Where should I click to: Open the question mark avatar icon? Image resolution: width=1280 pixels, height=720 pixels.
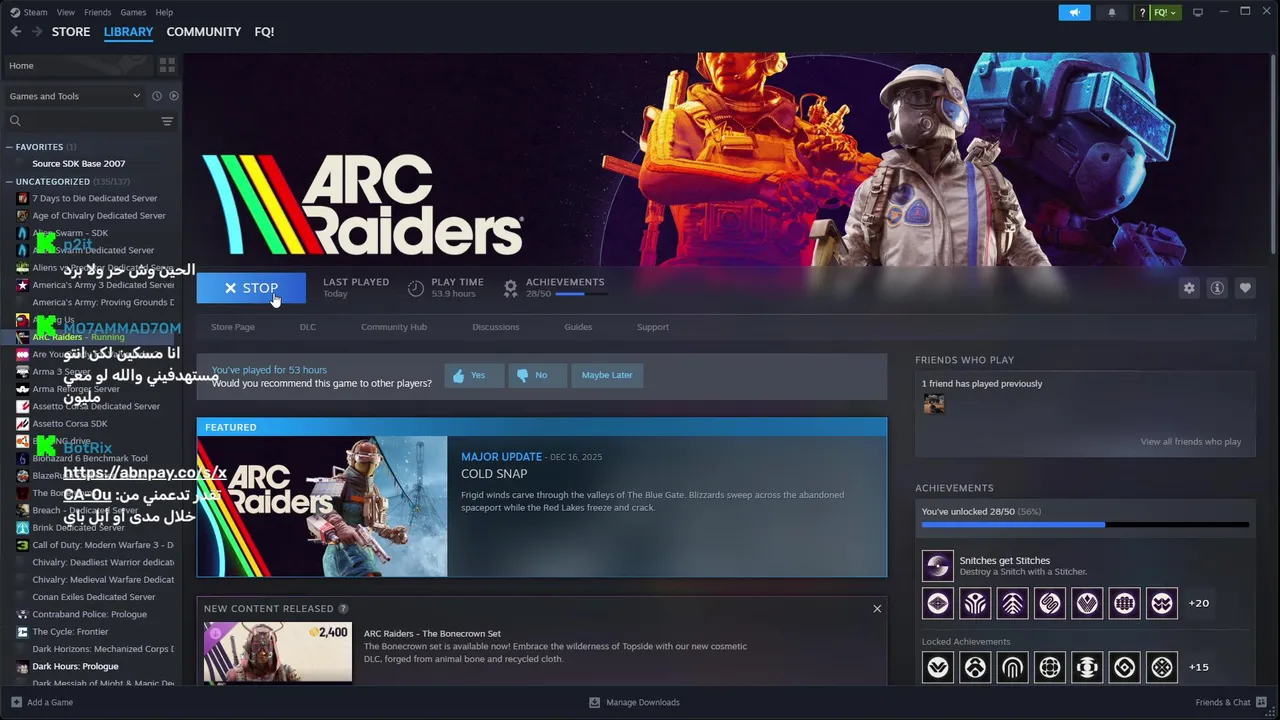pos(1142,12)
